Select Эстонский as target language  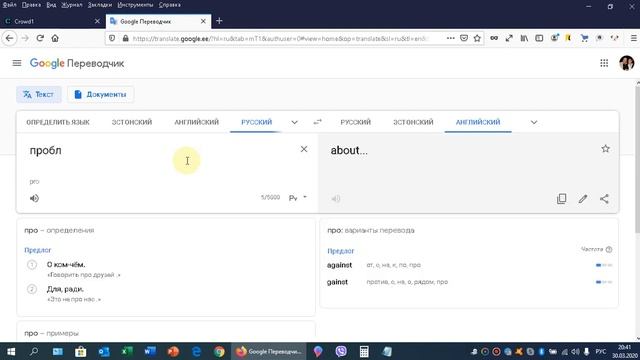(x=413, y=122)
